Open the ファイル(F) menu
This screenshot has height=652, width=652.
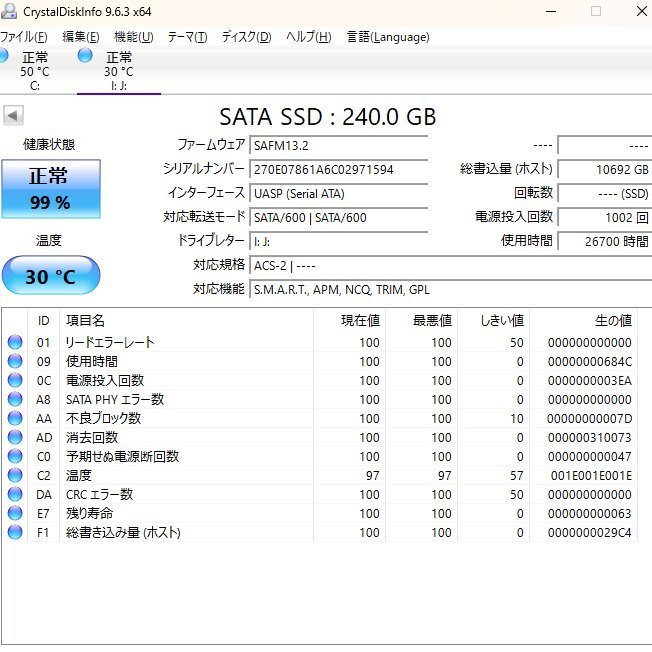pos(24,37)
